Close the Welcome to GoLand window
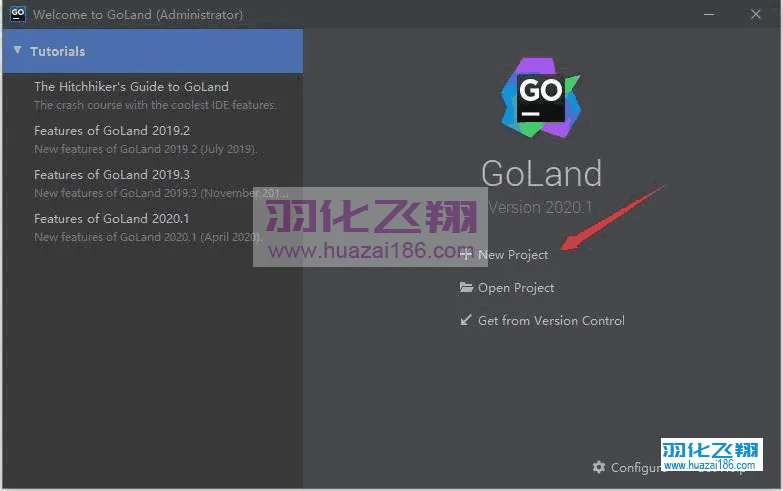Viewport: 783px width, 491px height. pyautogui.click(x=756, y=14)
